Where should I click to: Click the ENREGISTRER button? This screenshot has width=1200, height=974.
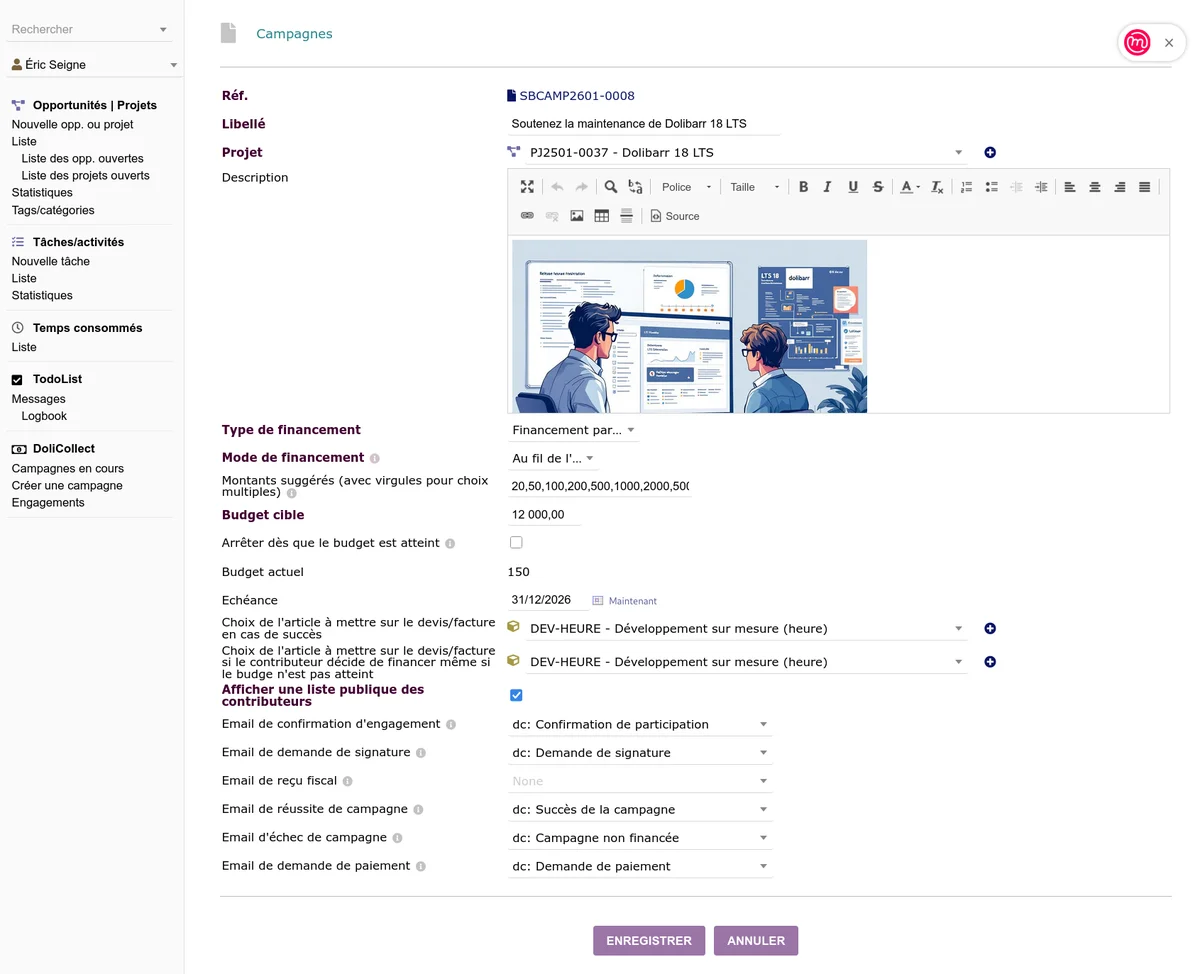click(x=649, y=941)
